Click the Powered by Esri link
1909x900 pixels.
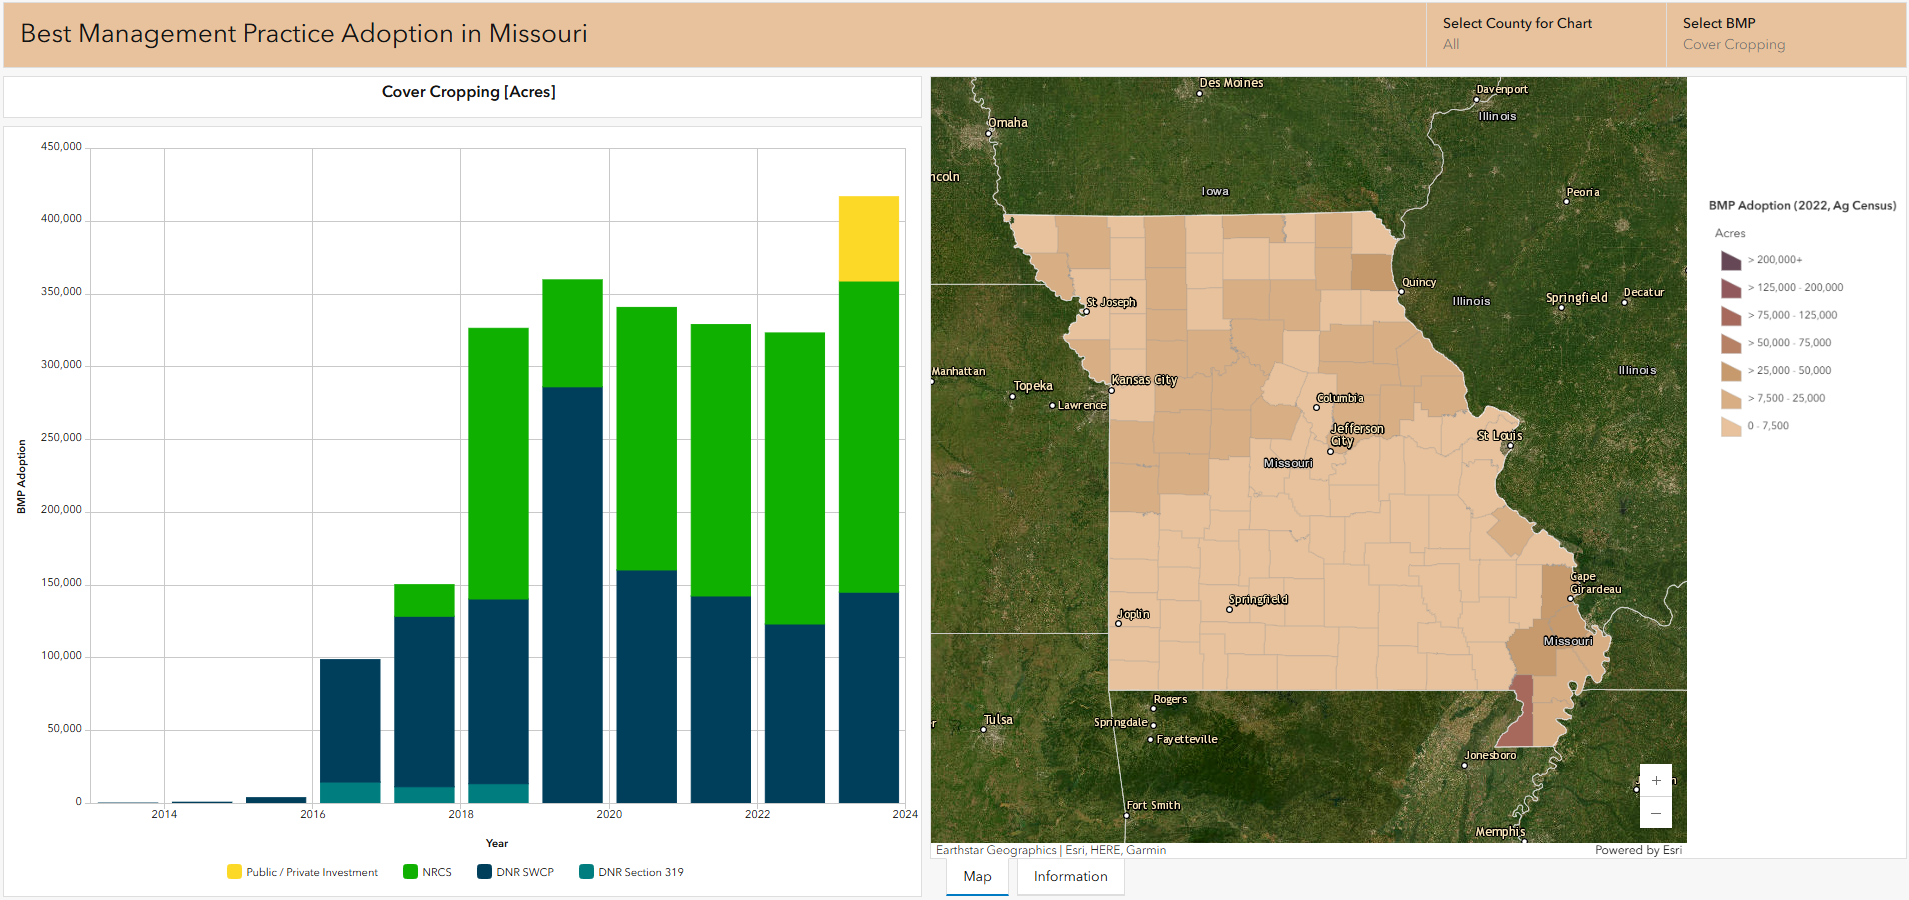tap(1638, 850)
